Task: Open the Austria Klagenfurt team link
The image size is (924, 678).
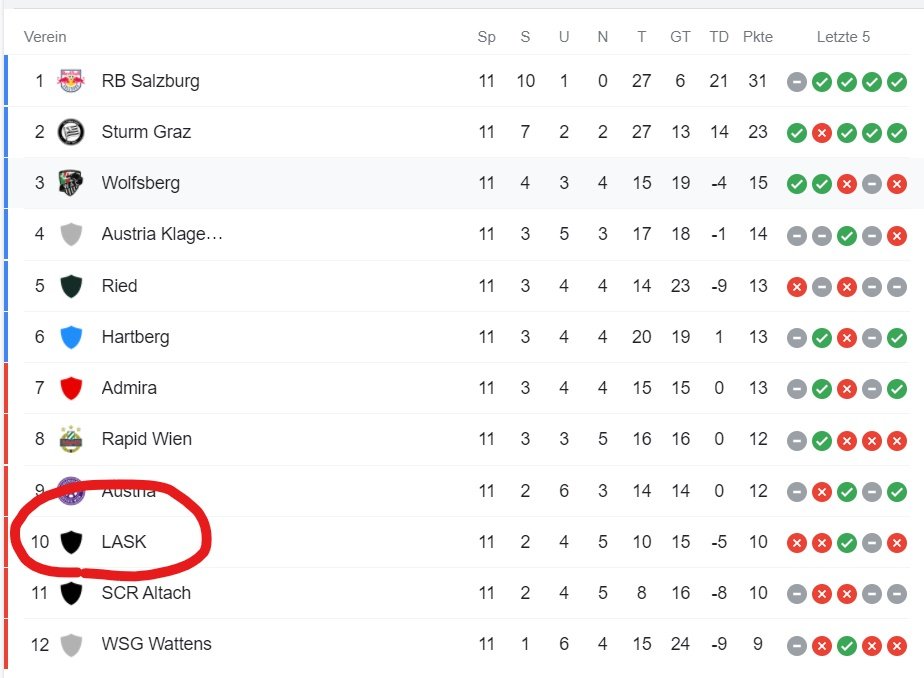Action: [162, 234]
